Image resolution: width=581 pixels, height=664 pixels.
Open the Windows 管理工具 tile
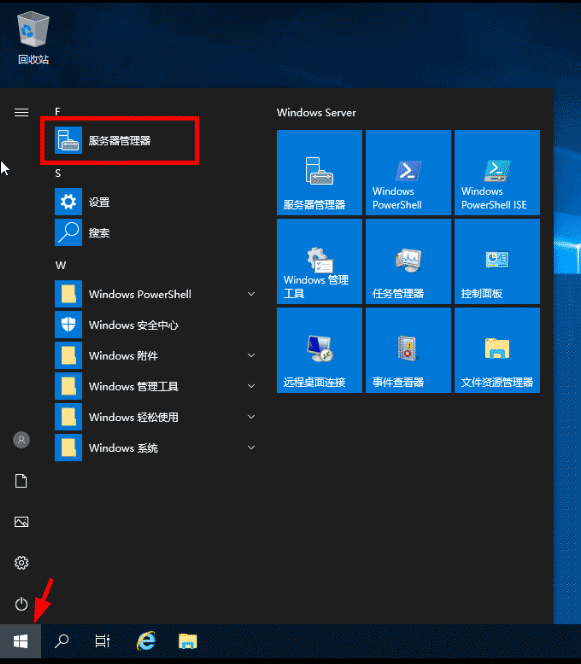click(x=319, y=261)
